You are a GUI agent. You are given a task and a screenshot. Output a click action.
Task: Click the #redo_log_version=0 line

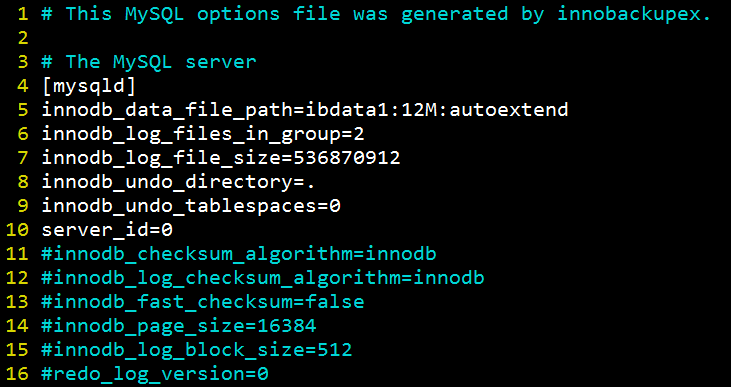pos(155,374)
